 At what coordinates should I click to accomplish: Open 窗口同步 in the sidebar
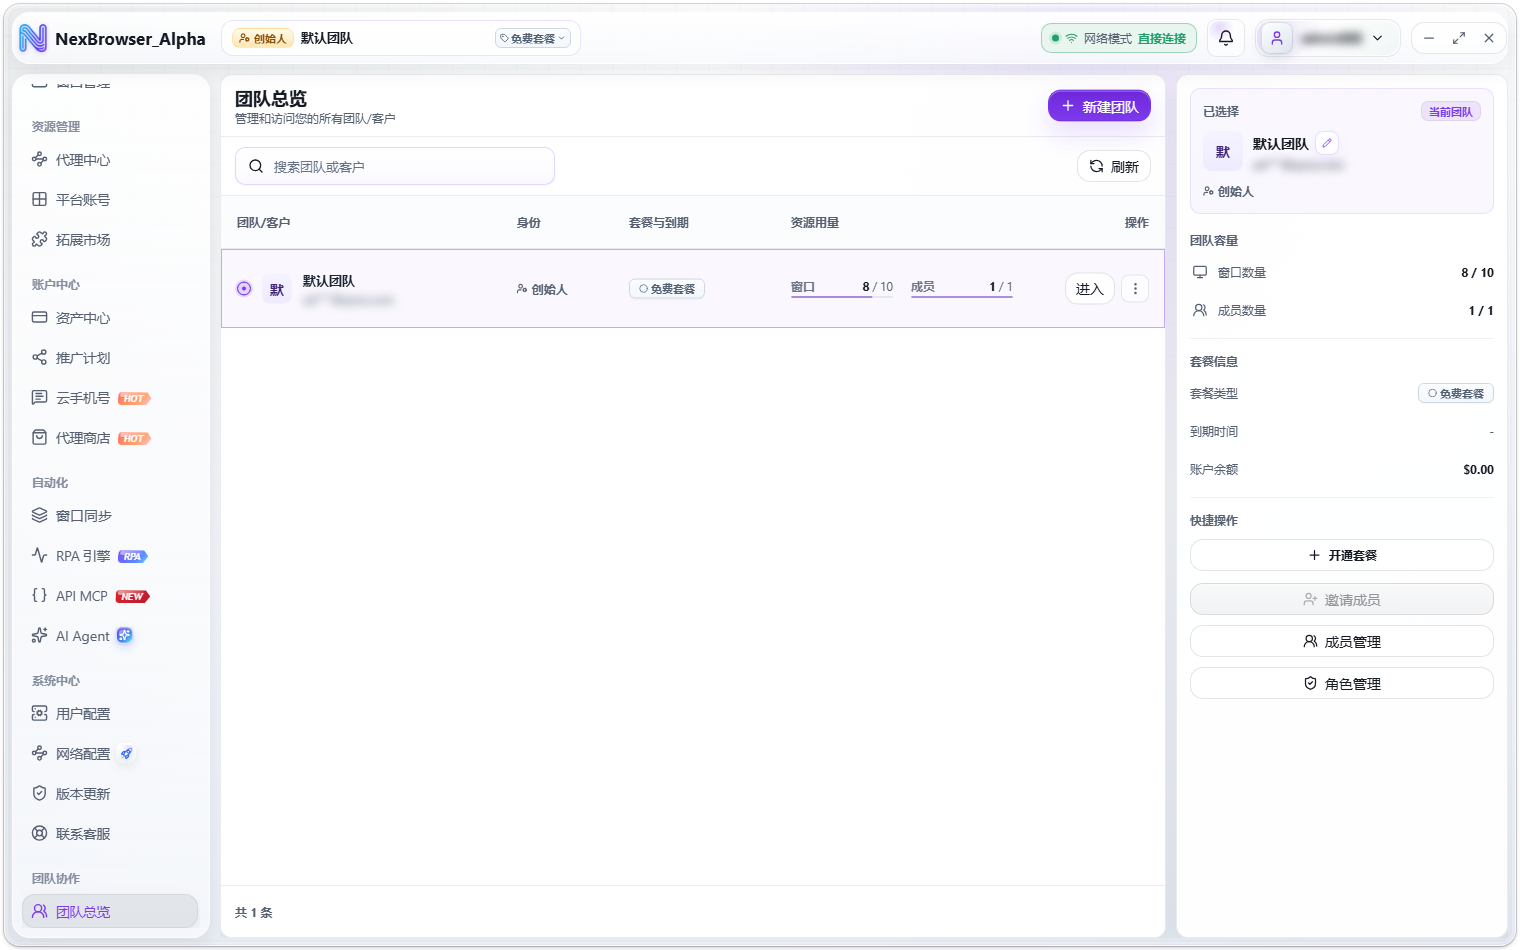click(x=110, y=515)
